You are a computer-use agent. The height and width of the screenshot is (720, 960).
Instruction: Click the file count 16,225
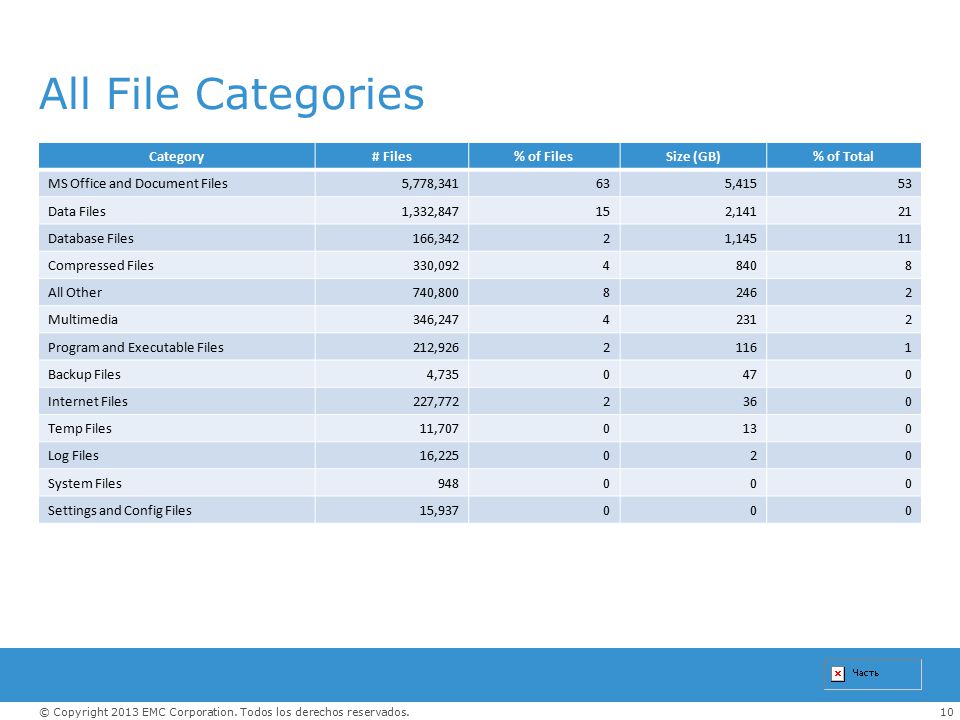pyautogui.click(x=439, y=455)
